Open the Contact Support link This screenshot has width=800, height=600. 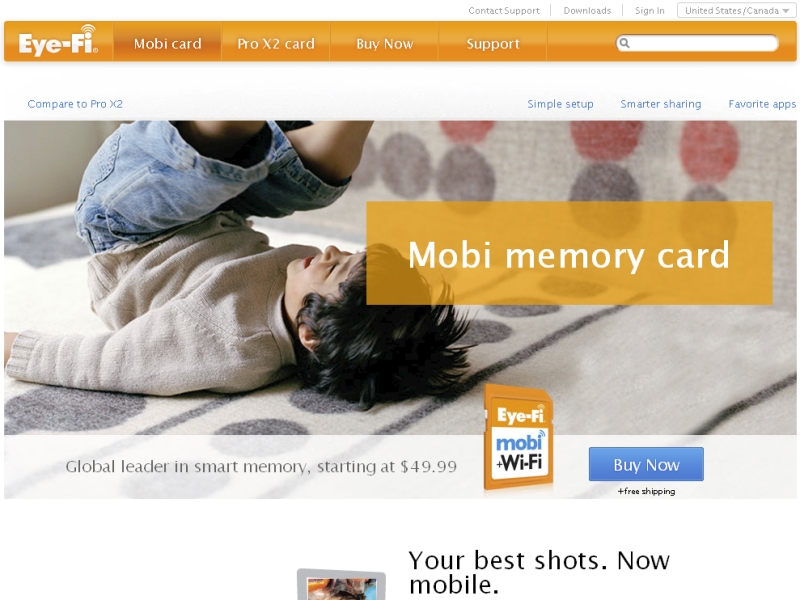[504, 11]
